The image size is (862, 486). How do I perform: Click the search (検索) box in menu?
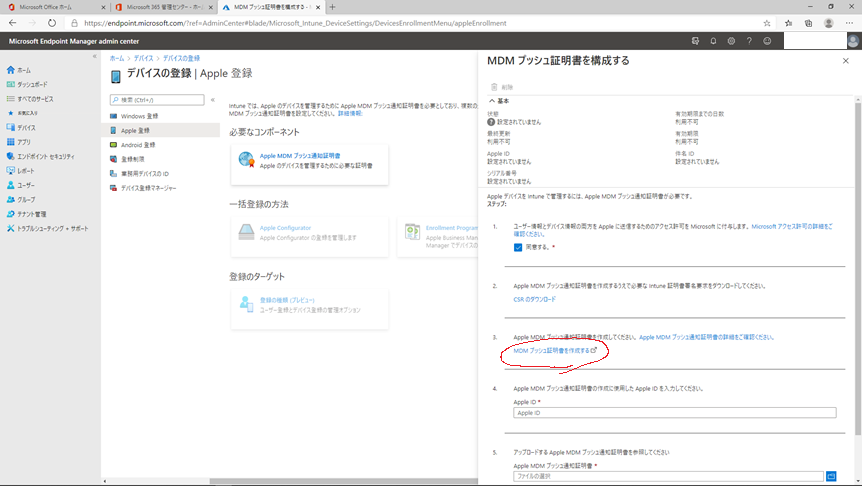[x=157, y=100]
